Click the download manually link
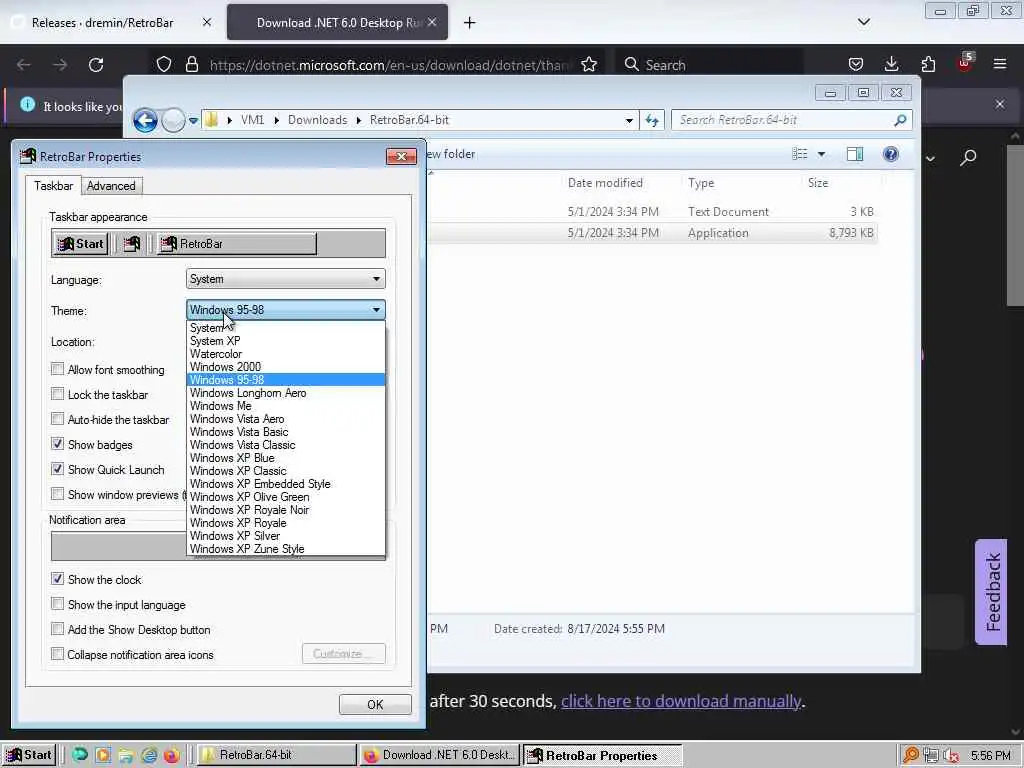This screenshot has width=1024, height=768. (680, 701)
